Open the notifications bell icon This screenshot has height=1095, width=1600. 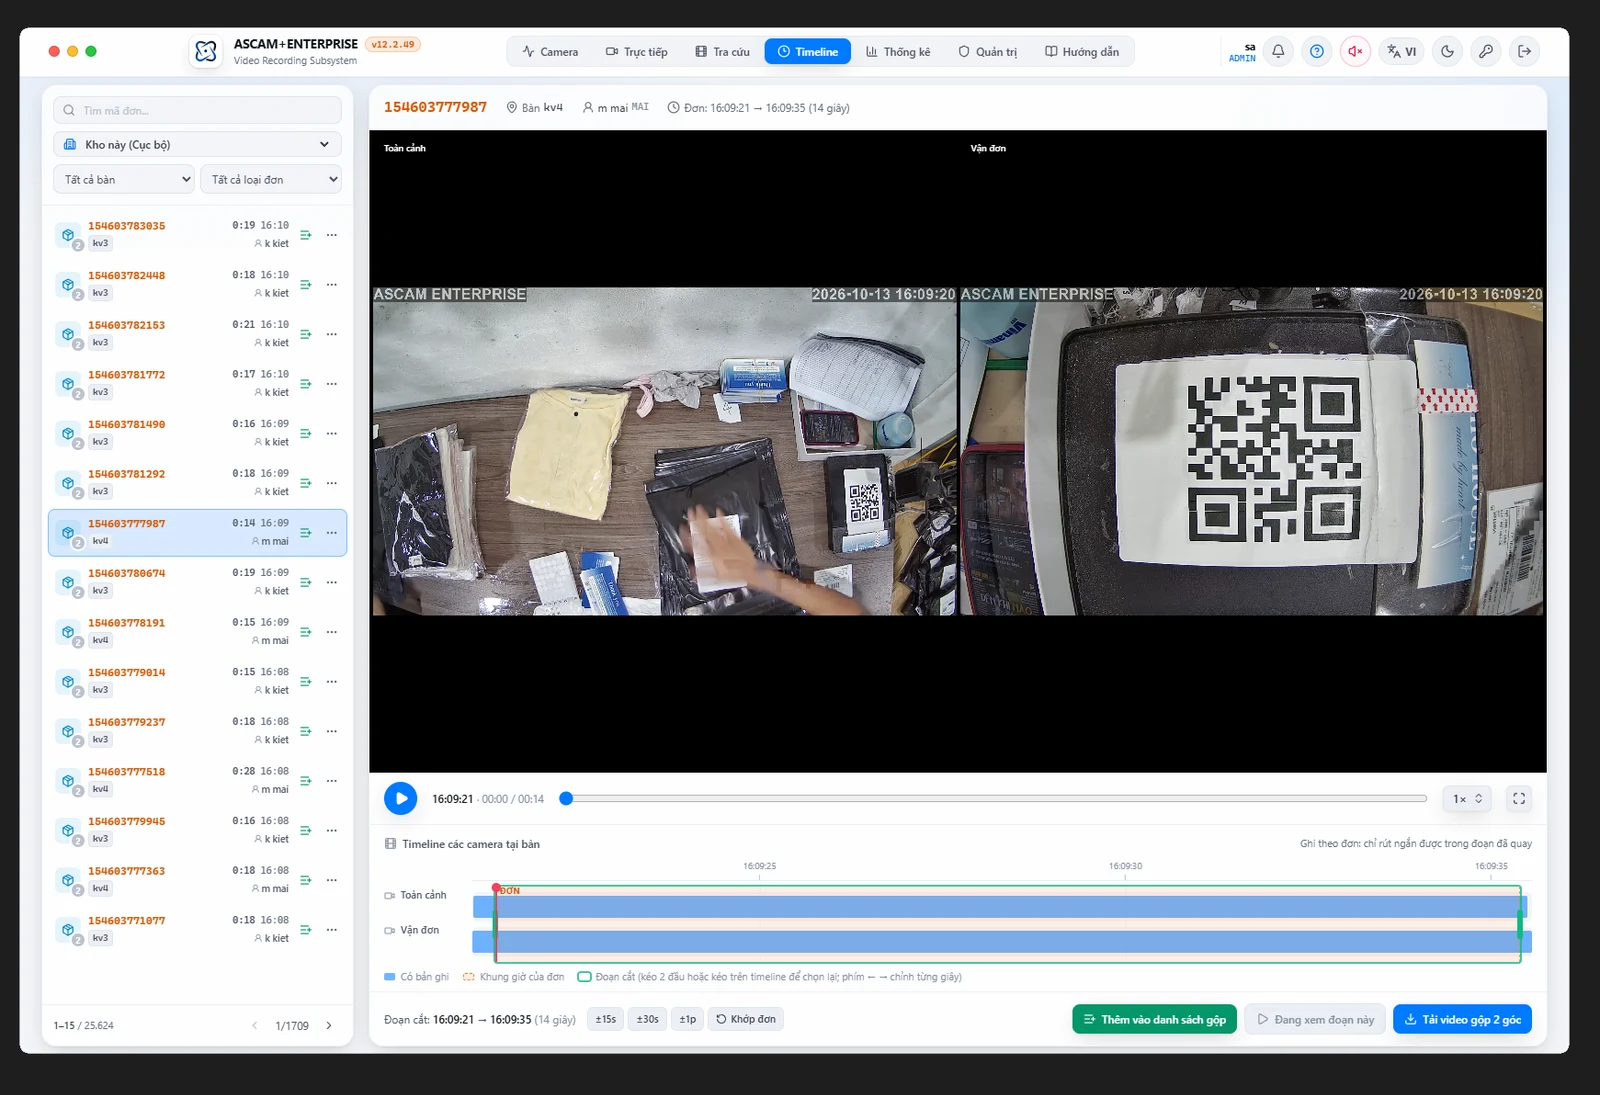coord(1278,51)
